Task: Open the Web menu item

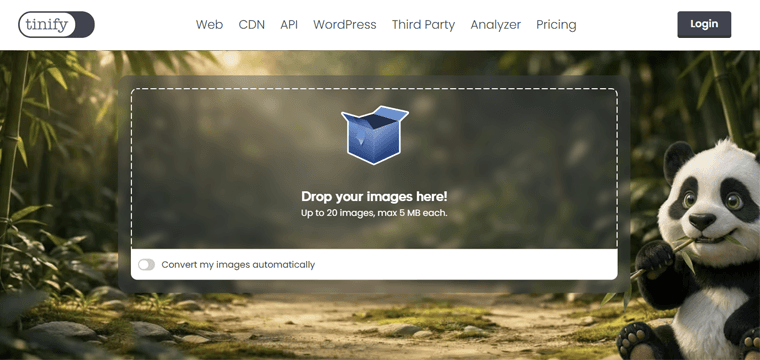Action: pos(209,25)
